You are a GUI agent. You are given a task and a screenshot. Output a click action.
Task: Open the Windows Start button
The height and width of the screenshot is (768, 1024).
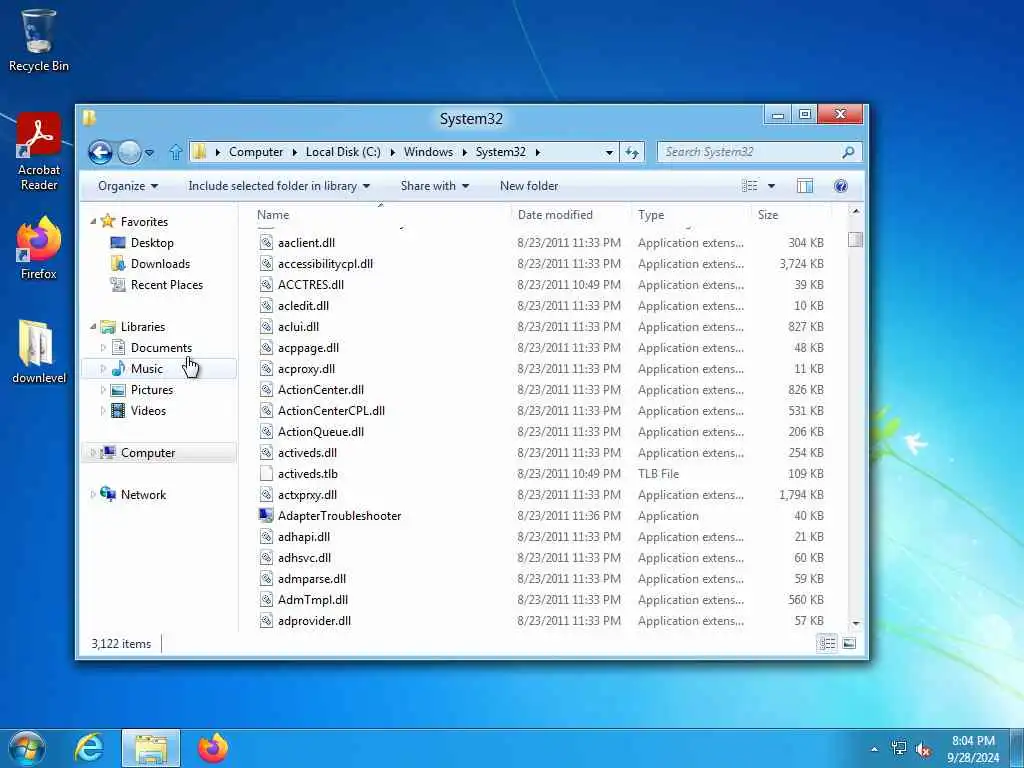point(27,748)
